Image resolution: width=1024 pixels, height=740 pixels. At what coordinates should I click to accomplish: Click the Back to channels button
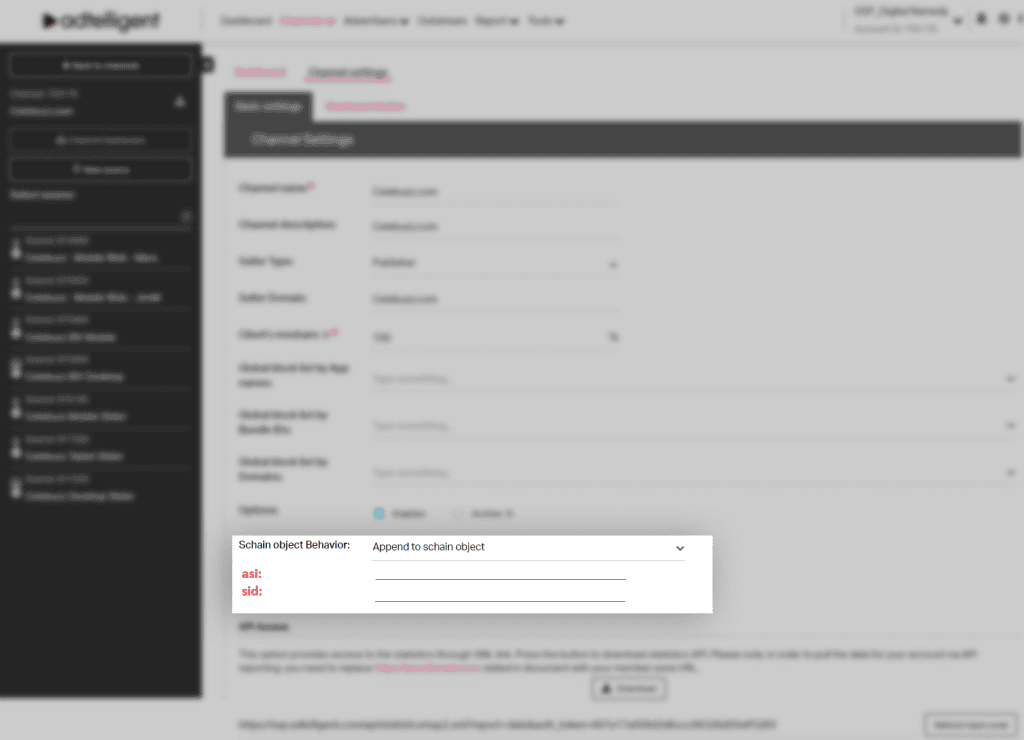101,65
